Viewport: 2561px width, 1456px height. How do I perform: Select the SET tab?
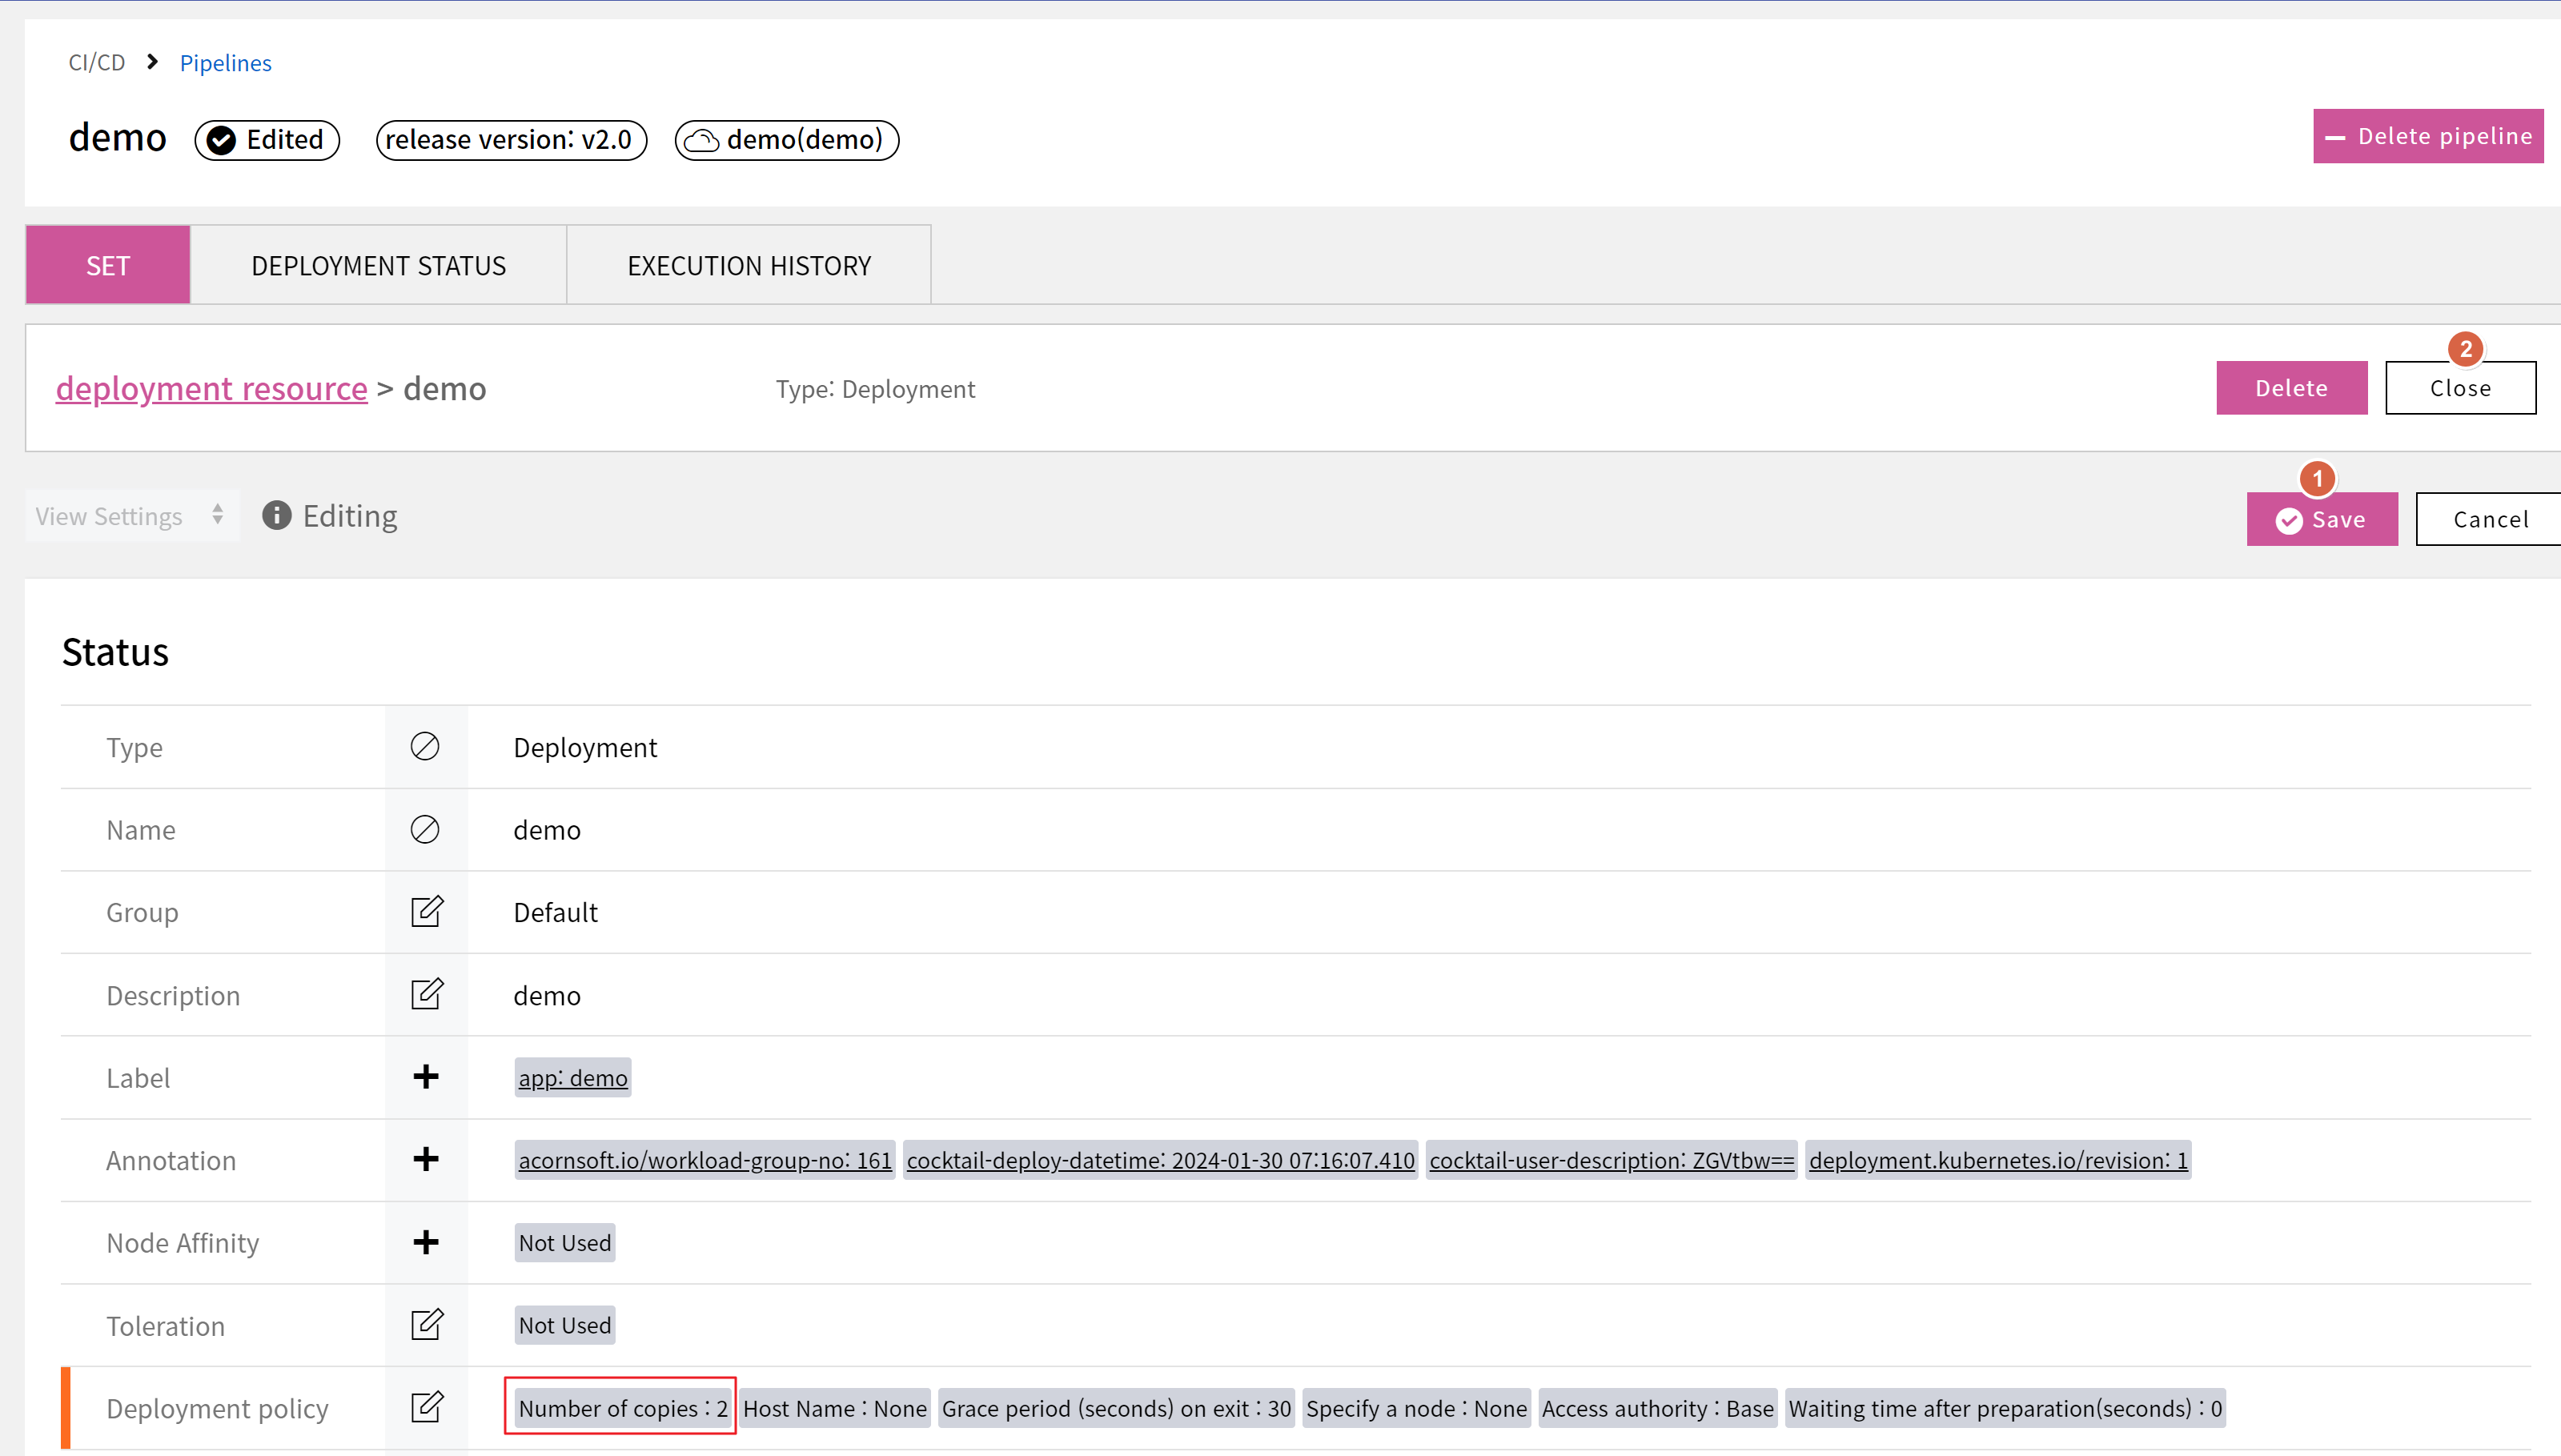tap(108, 266)
